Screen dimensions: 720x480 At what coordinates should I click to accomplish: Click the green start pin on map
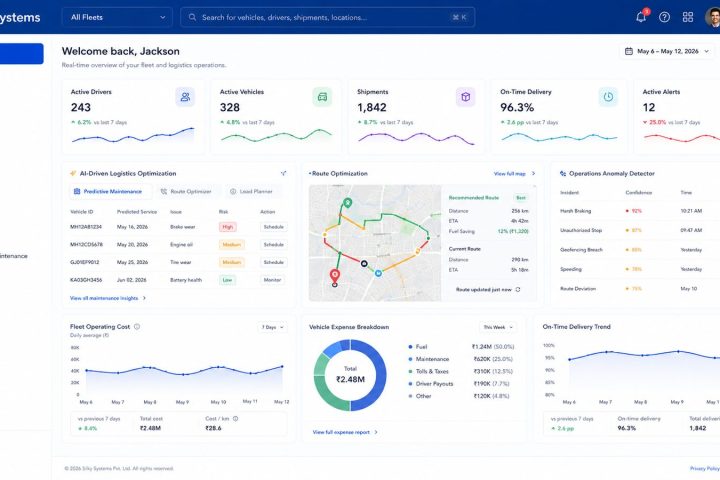tap(348, 203)
